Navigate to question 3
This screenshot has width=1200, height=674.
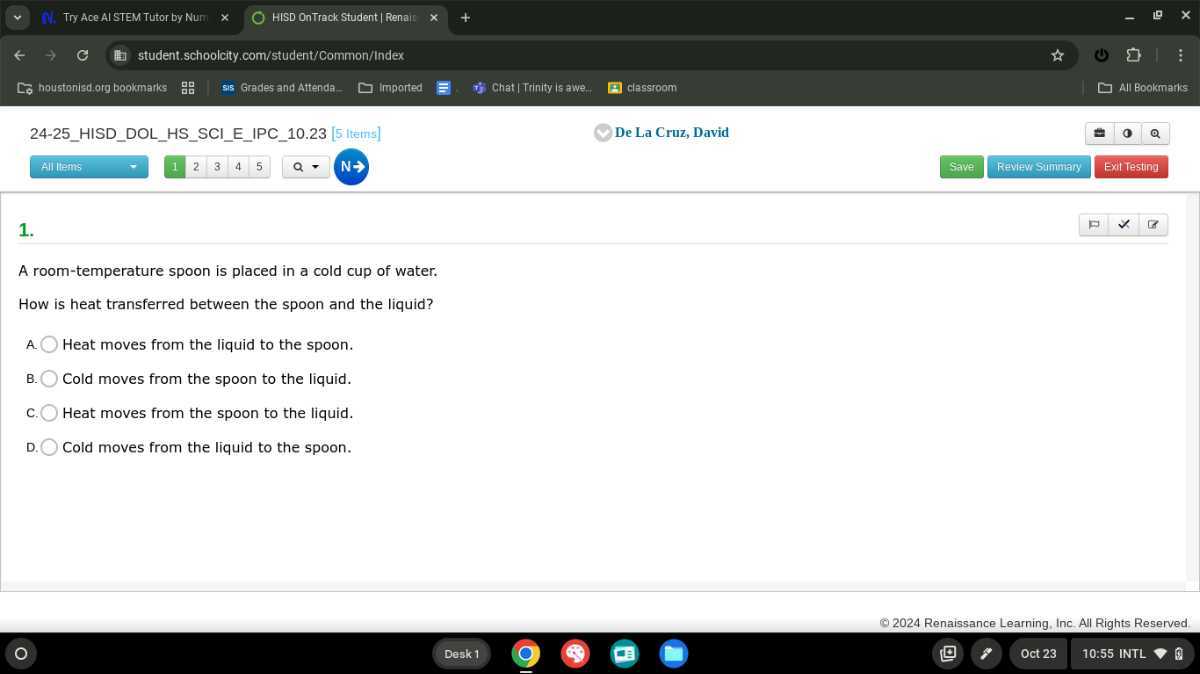(x=217, y=166)
